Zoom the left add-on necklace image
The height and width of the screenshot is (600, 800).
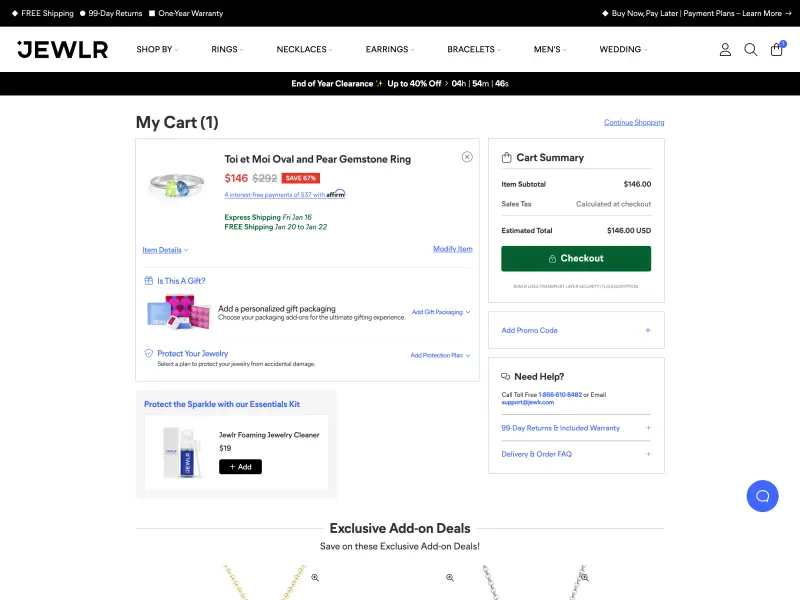tap(315, 577)
